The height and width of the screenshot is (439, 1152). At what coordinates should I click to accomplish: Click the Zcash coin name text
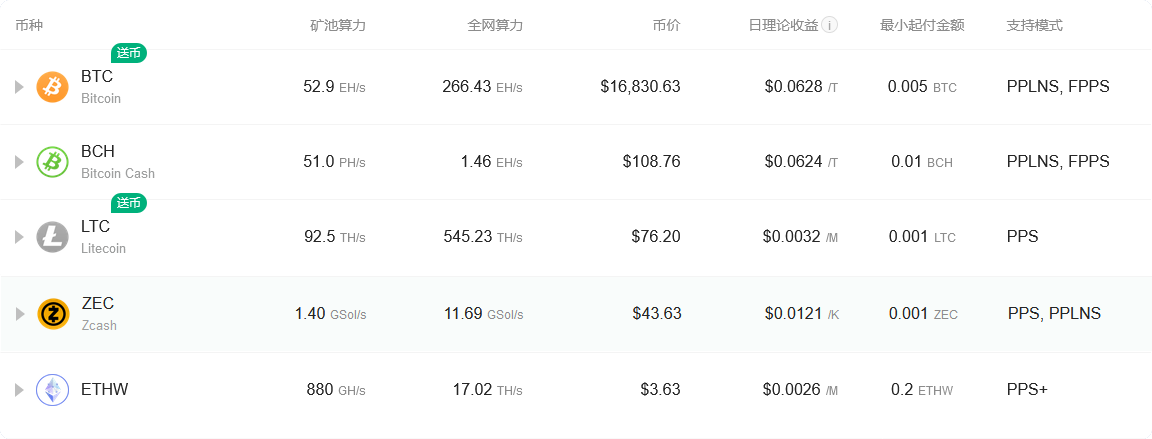pyautogui.click(x=99, y=325)
